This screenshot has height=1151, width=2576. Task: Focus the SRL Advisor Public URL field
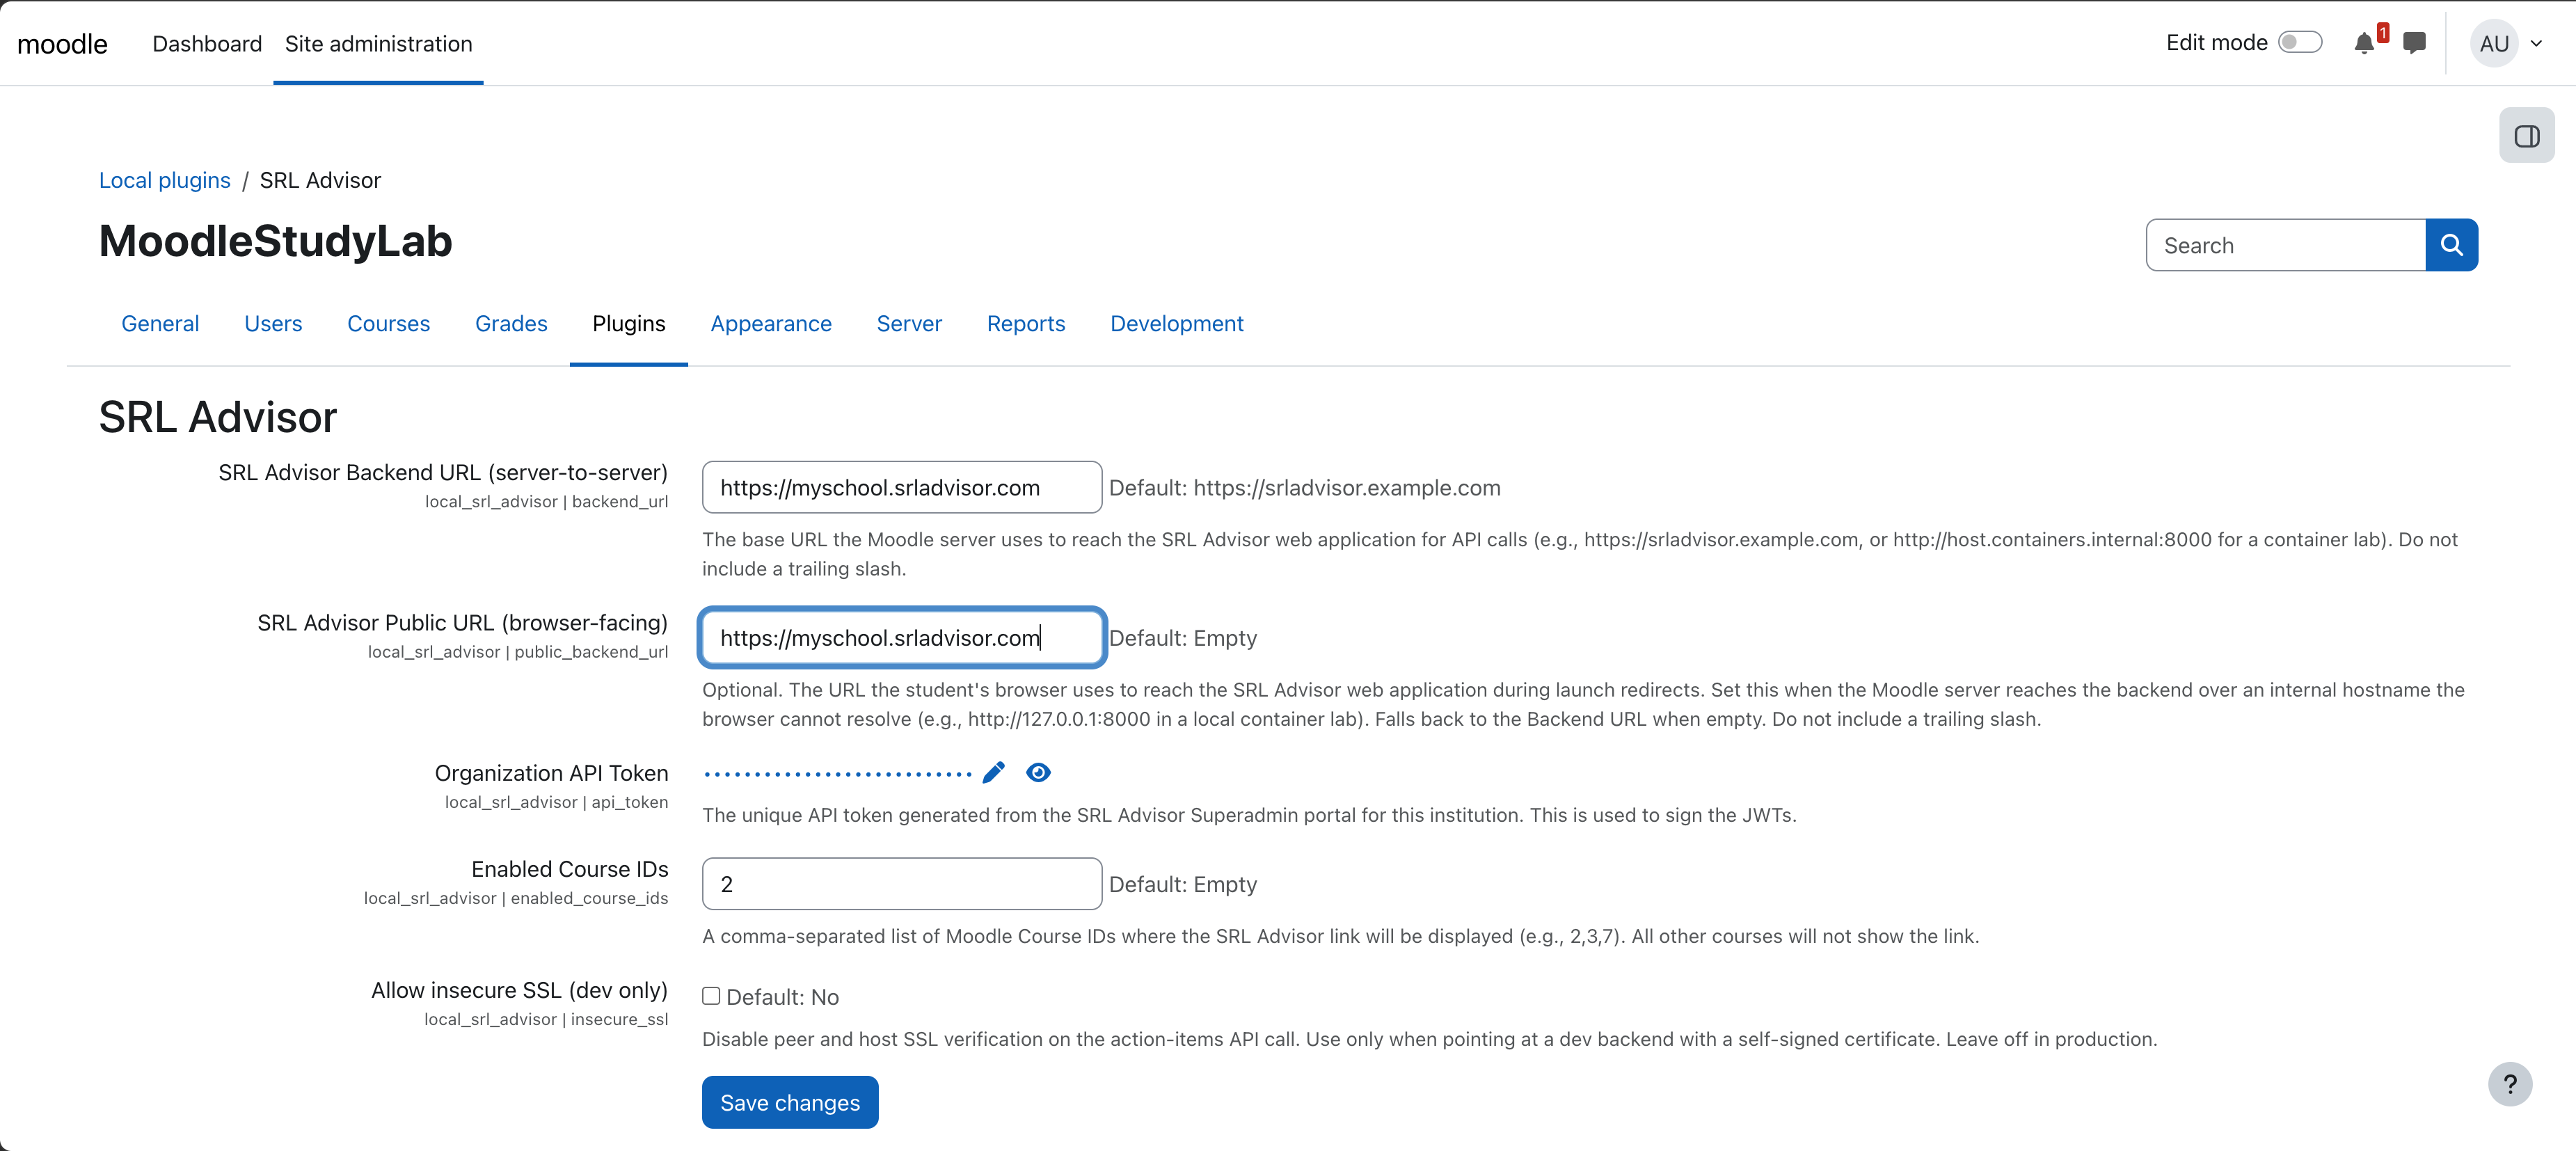(902, 638)
